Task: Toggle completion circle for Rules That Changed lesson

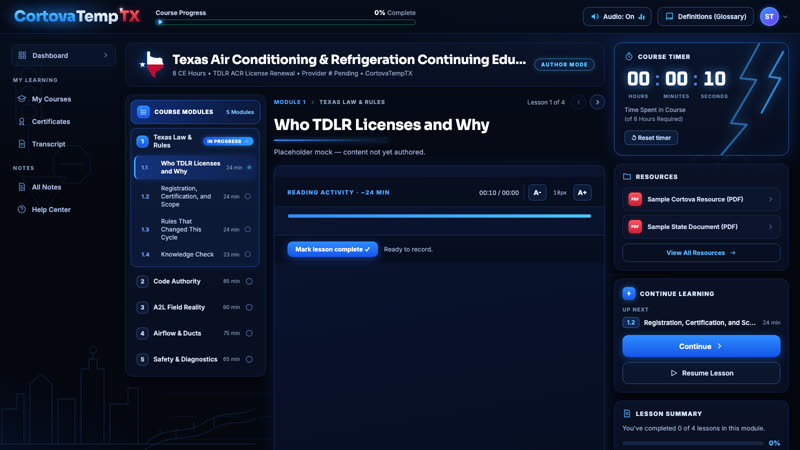Action: point(247,229)
